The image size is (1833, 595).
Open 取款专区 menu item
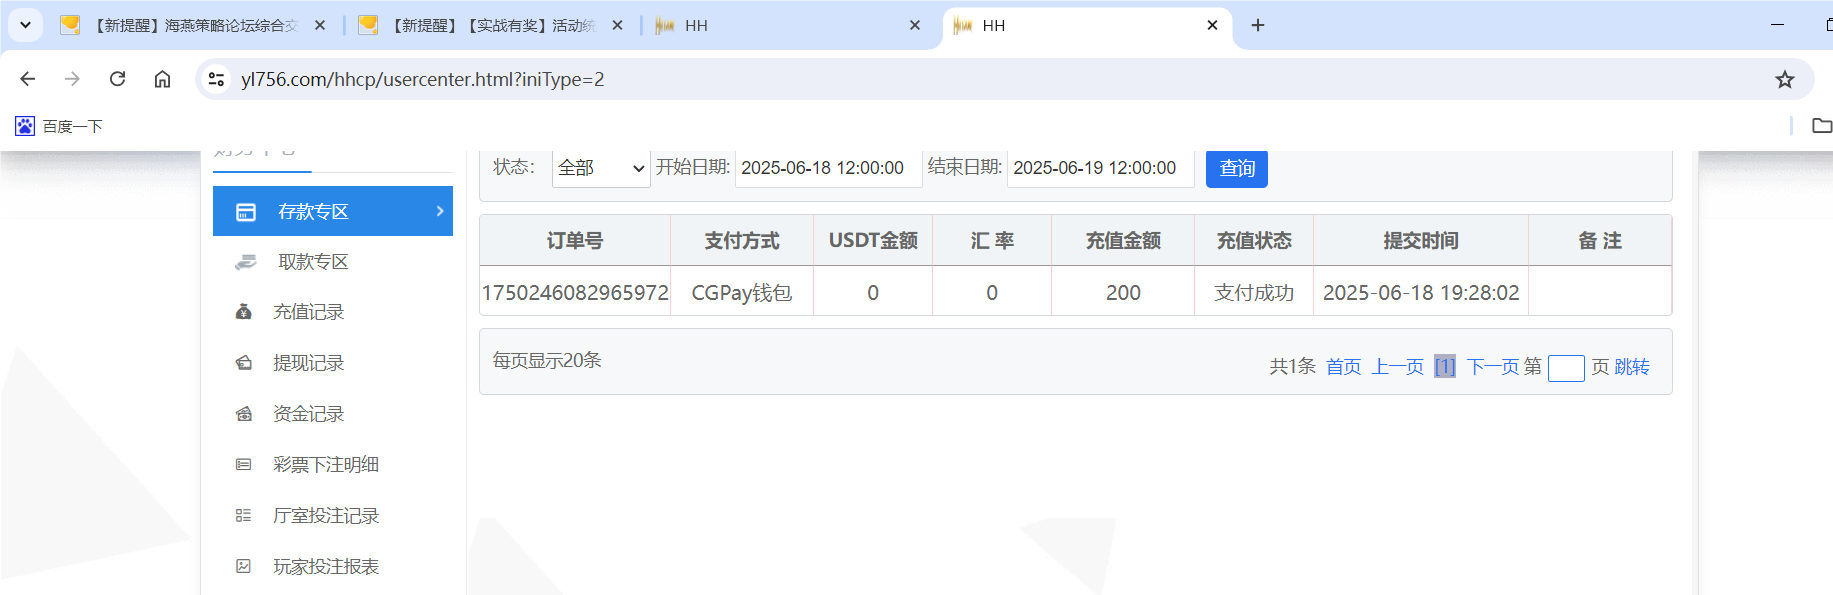tap(333, 262)
